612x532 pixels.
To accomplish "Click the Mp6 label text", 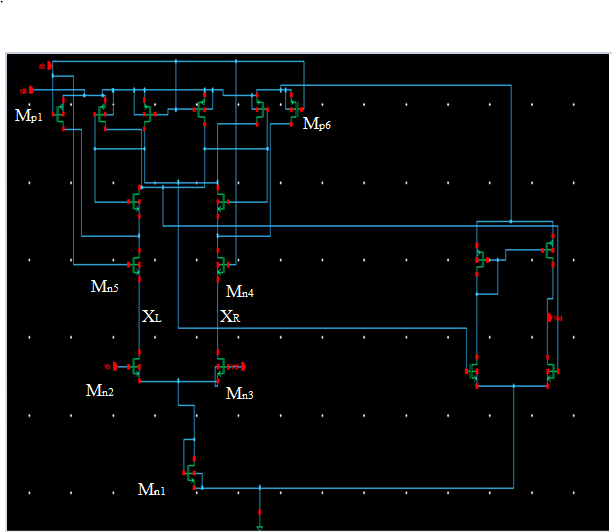I will tap(317, 124).
